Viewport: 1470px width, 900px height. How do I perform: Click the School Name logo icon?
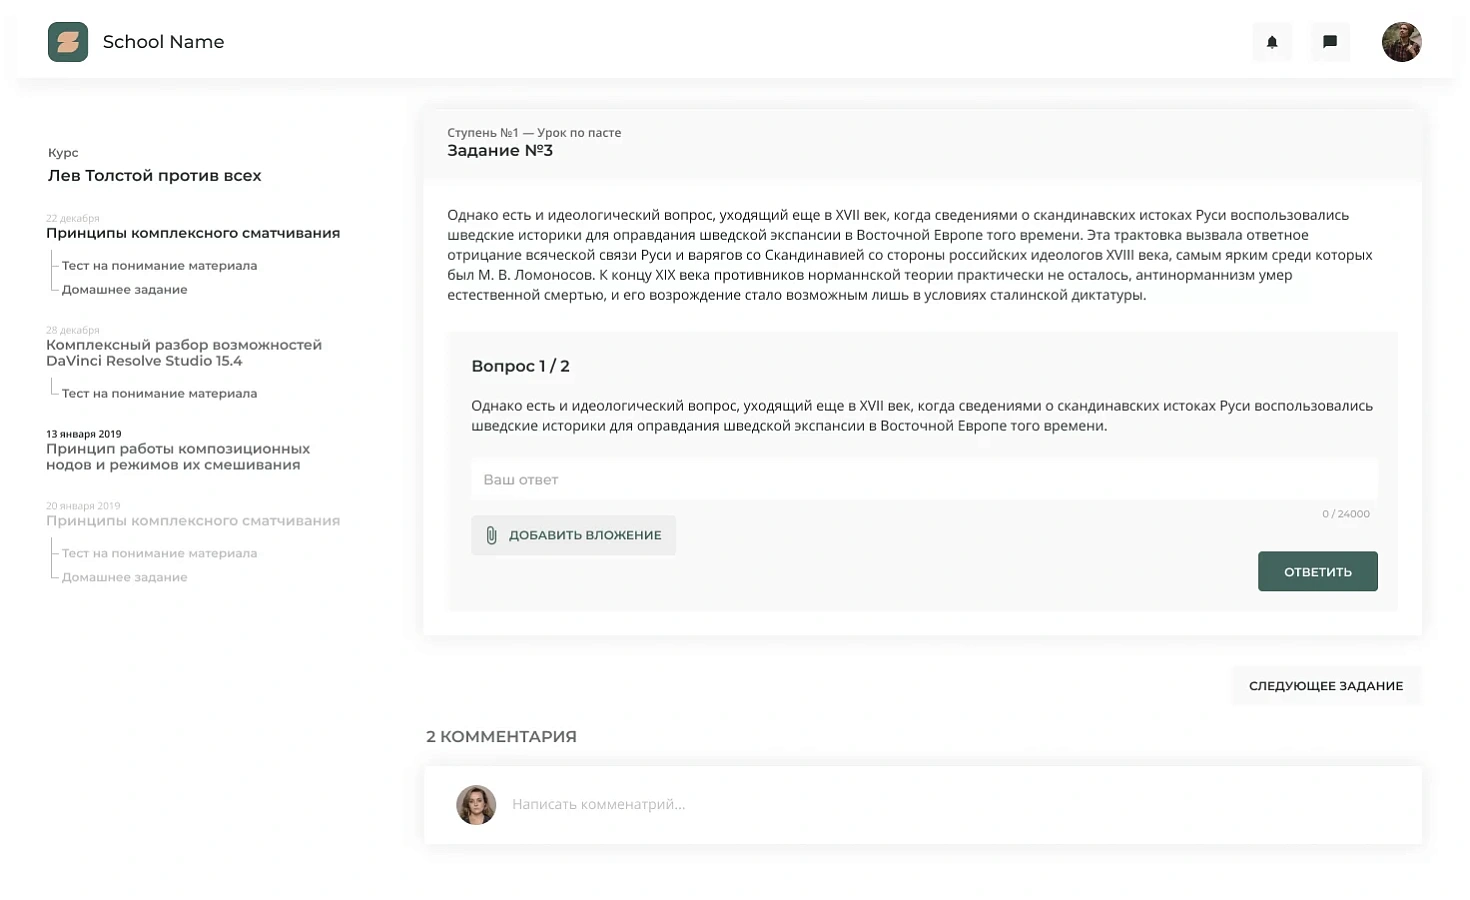[x=68, y=42]
